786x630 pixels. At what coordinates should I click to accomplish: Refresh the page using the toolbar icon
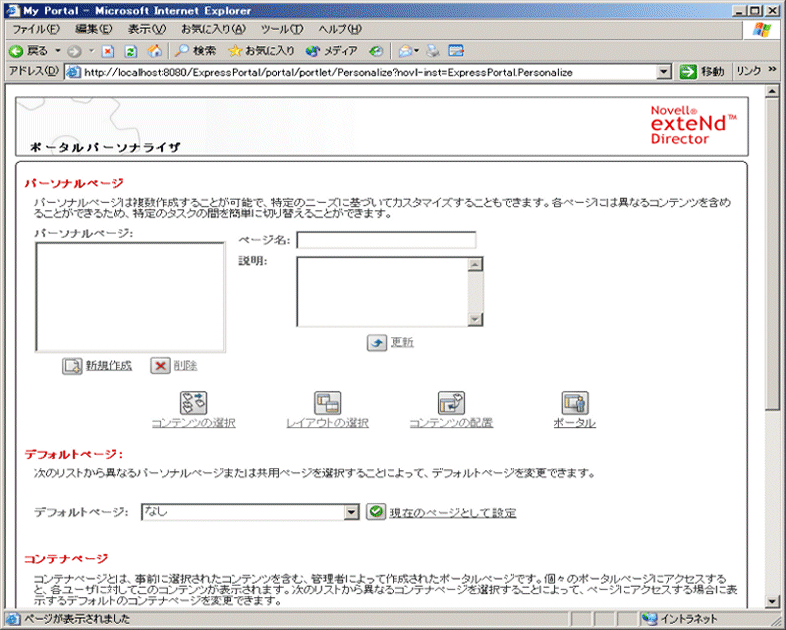pos(131,51)
